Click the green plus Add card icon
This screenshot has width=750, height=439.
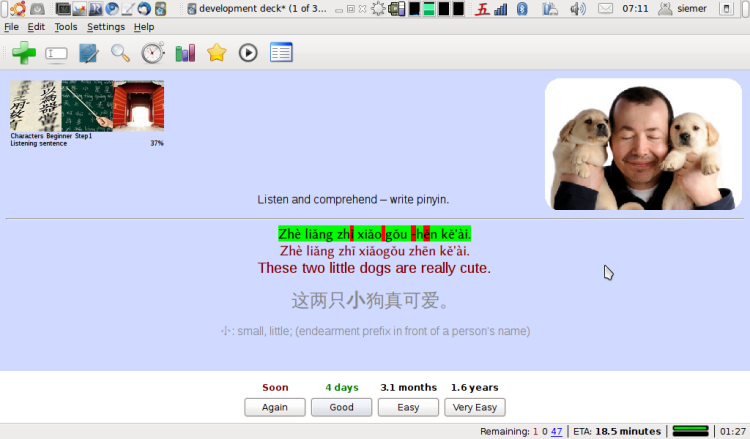[24, 53]
